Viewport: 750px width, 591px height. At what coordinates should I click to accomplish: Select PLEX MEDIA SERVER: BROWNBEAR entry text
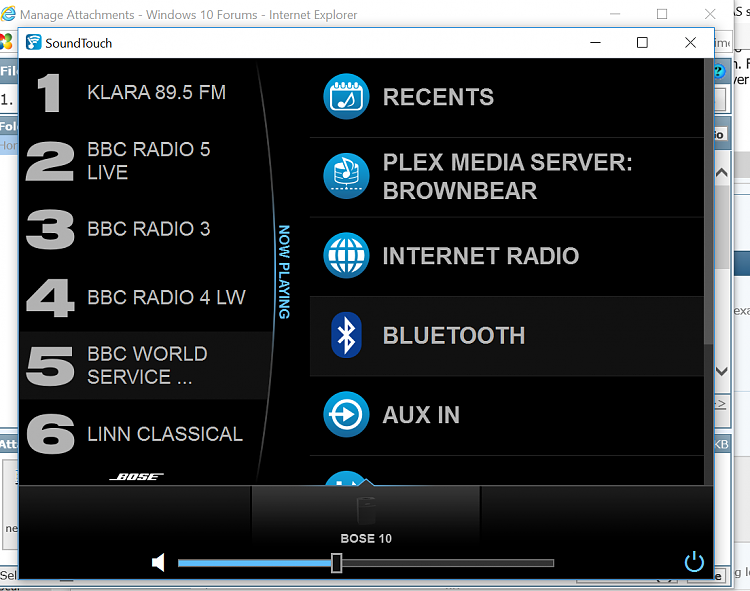(x=507, y=176)
